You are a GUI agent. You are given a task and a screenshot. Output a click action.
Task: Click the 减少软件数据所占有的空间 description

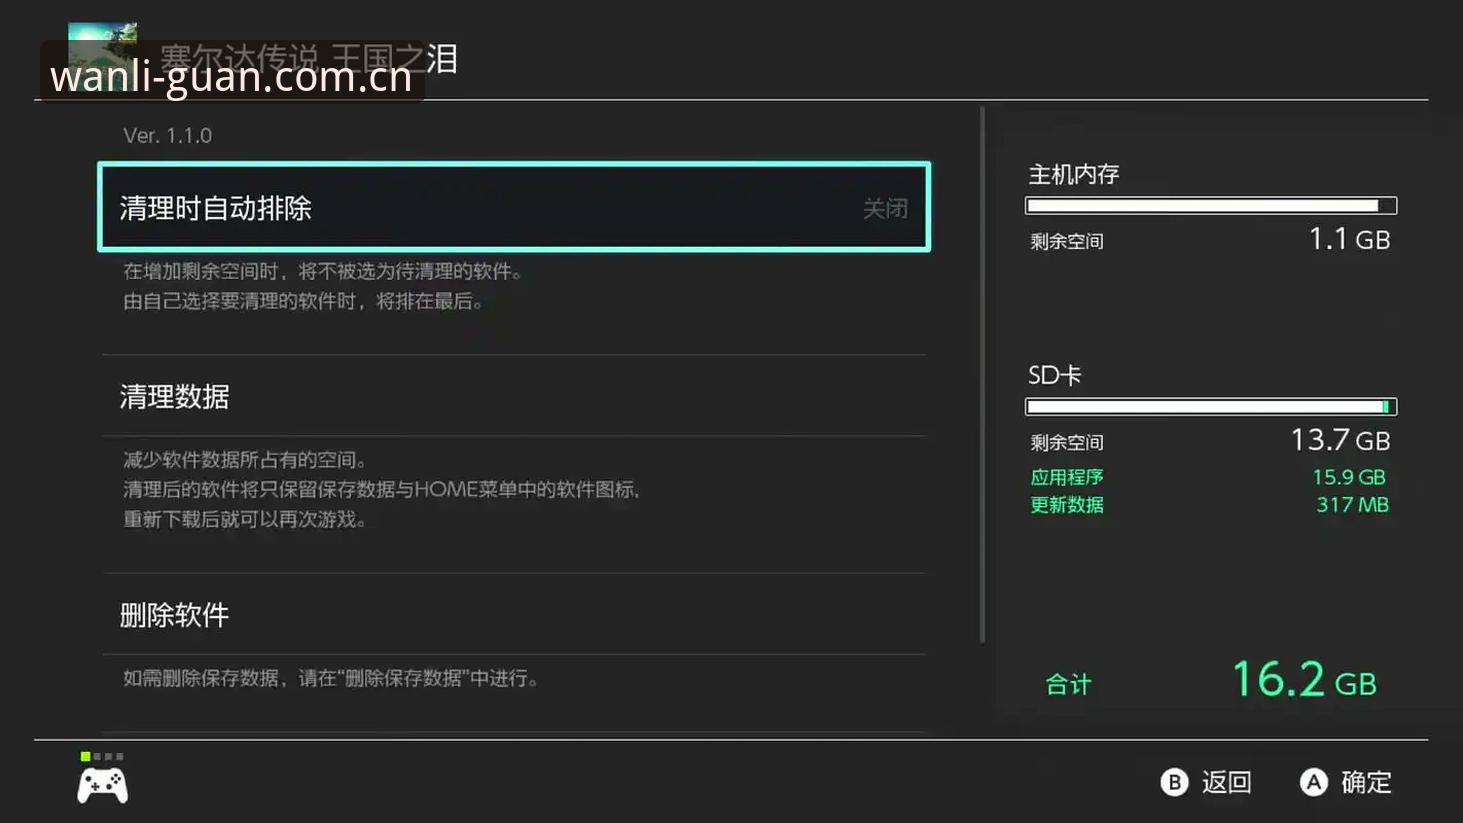pyautogui.click(x=246, y=460)
